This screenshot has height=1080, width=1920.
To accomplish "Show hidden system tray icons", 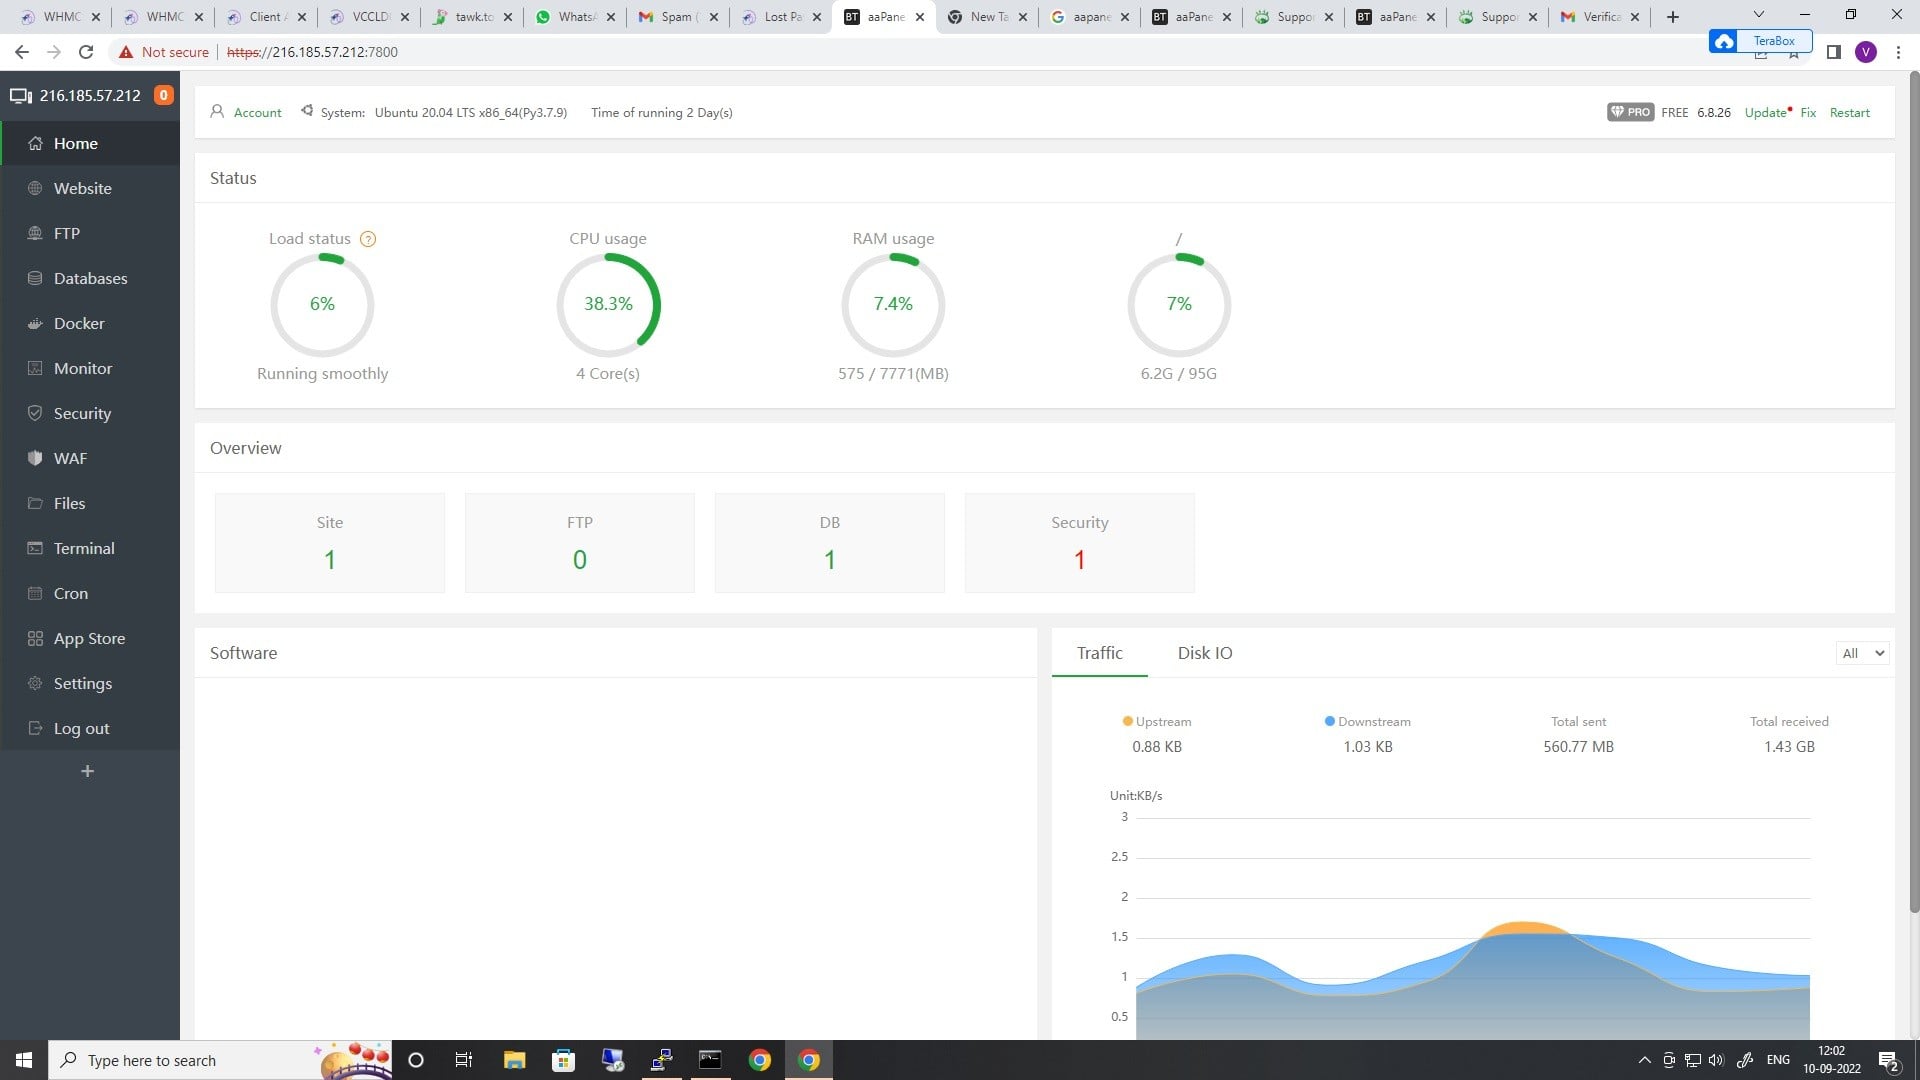I will pos(1644,1060).
